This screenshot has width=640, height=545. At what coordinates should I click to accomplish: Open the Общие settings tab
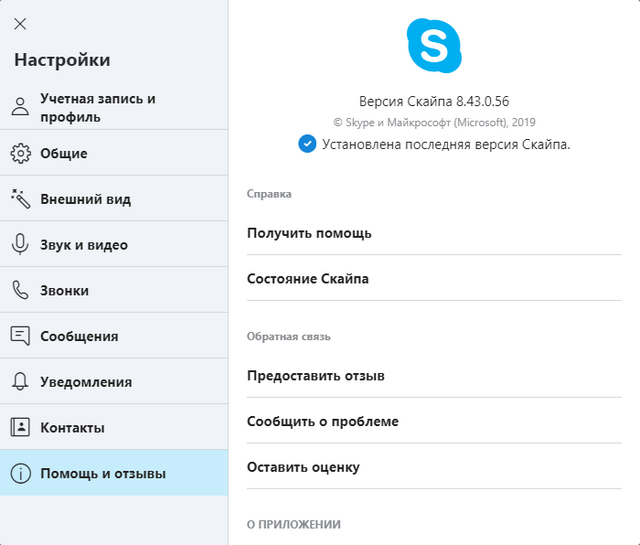64,153
